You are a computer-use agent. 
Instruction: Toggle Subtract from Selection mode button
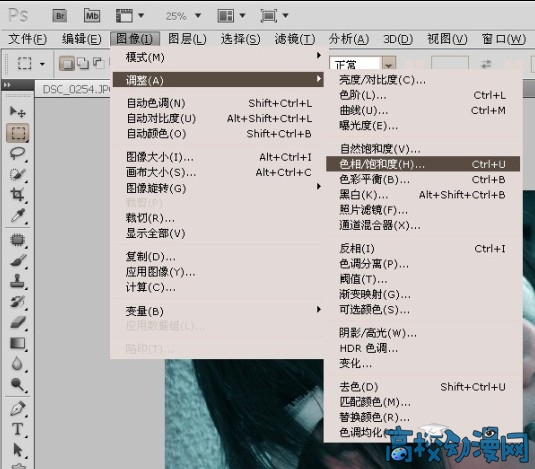pos(99,63)
